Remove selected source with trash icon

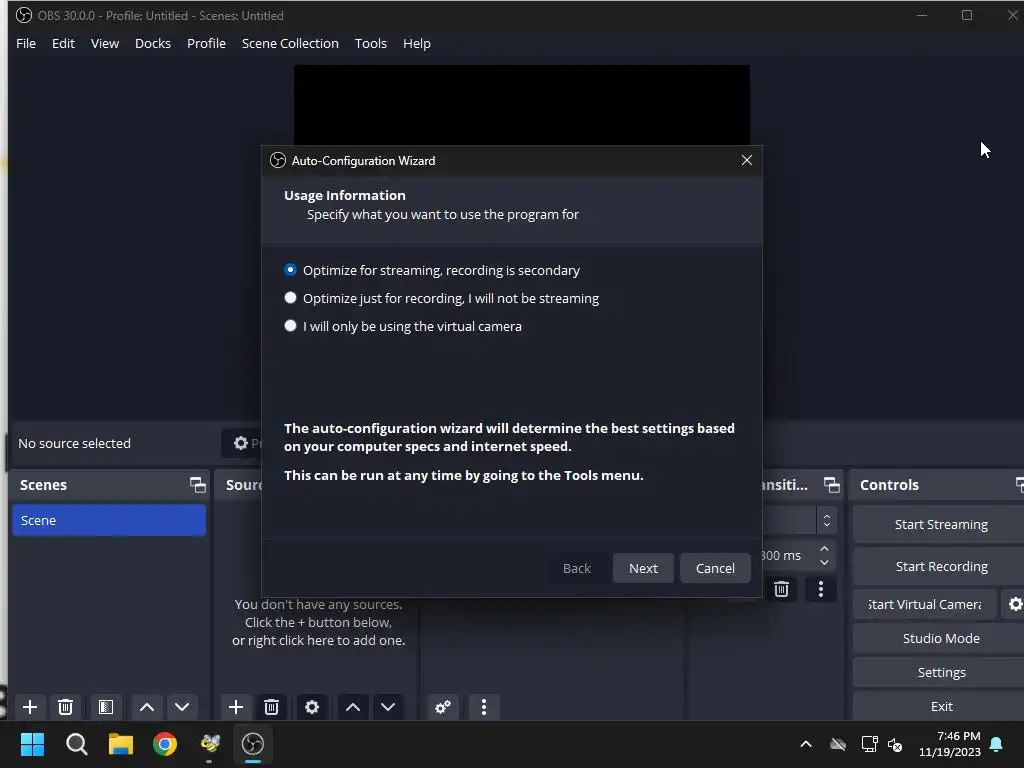(x=272, y=707)
